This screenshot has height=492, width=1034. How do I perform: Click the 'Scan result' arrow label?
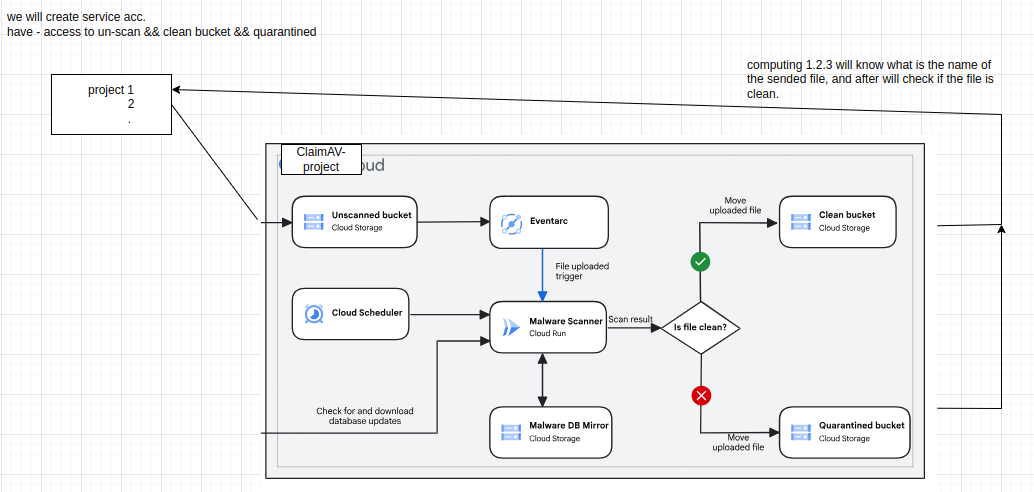pyautogui.click(x=630, y=319)
